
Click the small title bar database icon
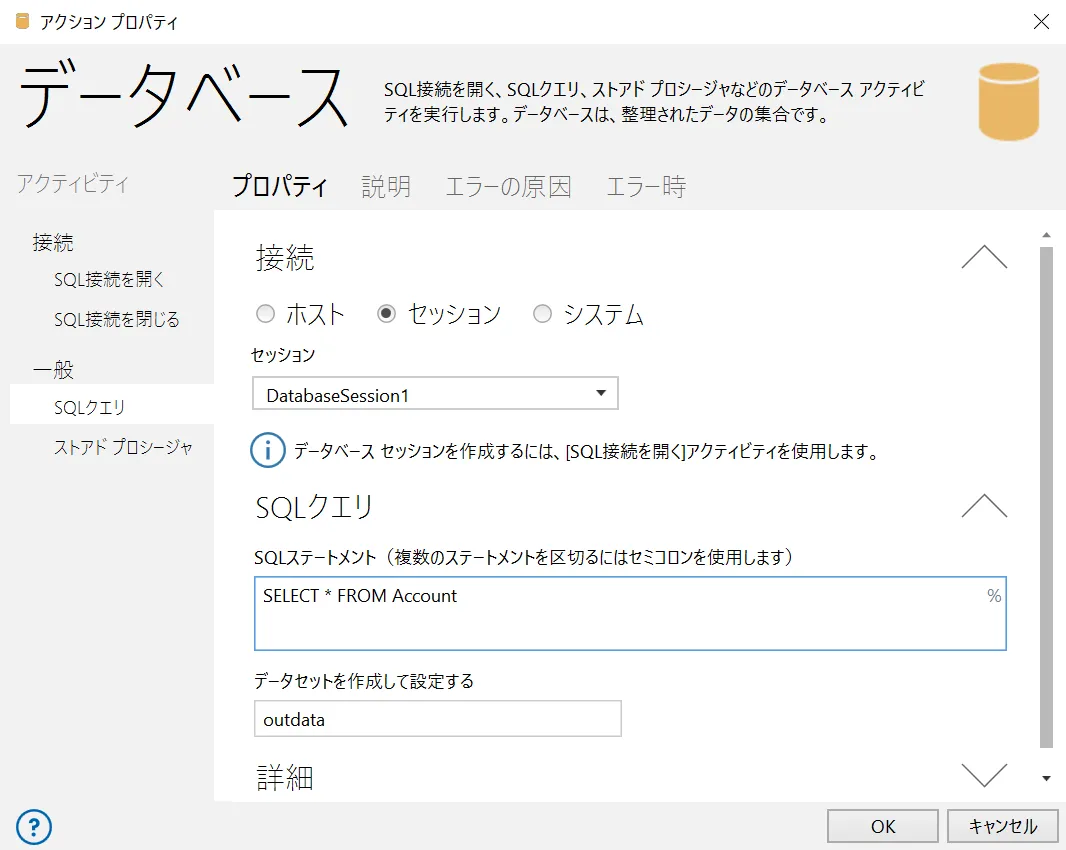tap(22, 21)
